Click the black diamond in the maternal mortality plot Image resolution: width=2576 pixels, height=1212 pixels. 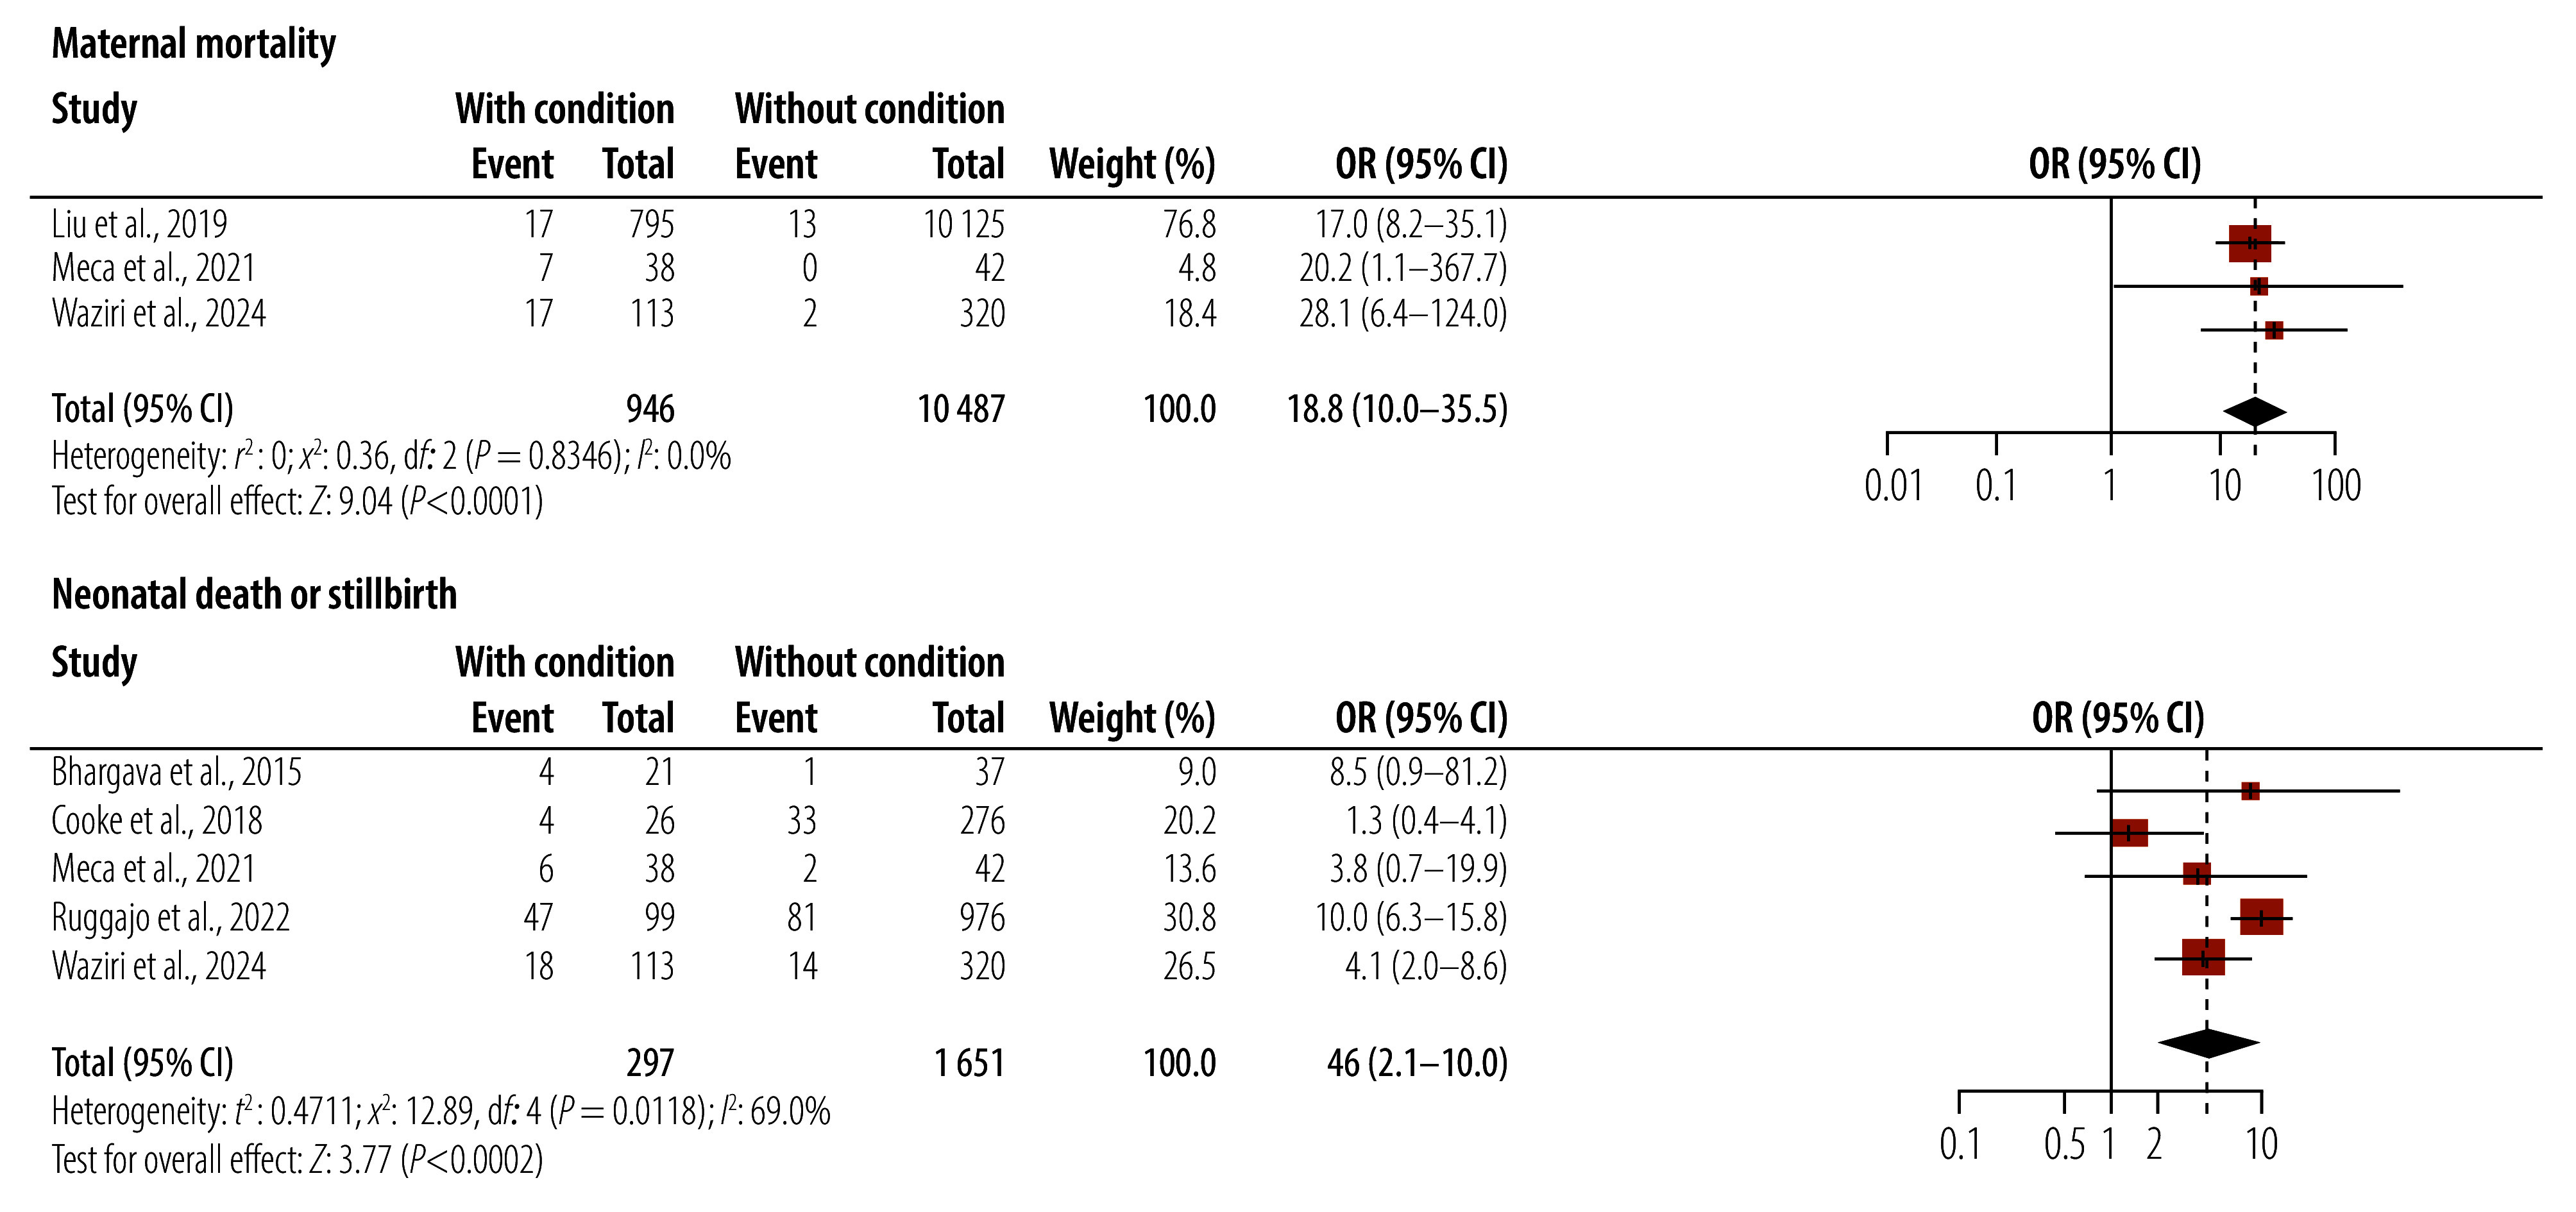[x=2254, y=411]
